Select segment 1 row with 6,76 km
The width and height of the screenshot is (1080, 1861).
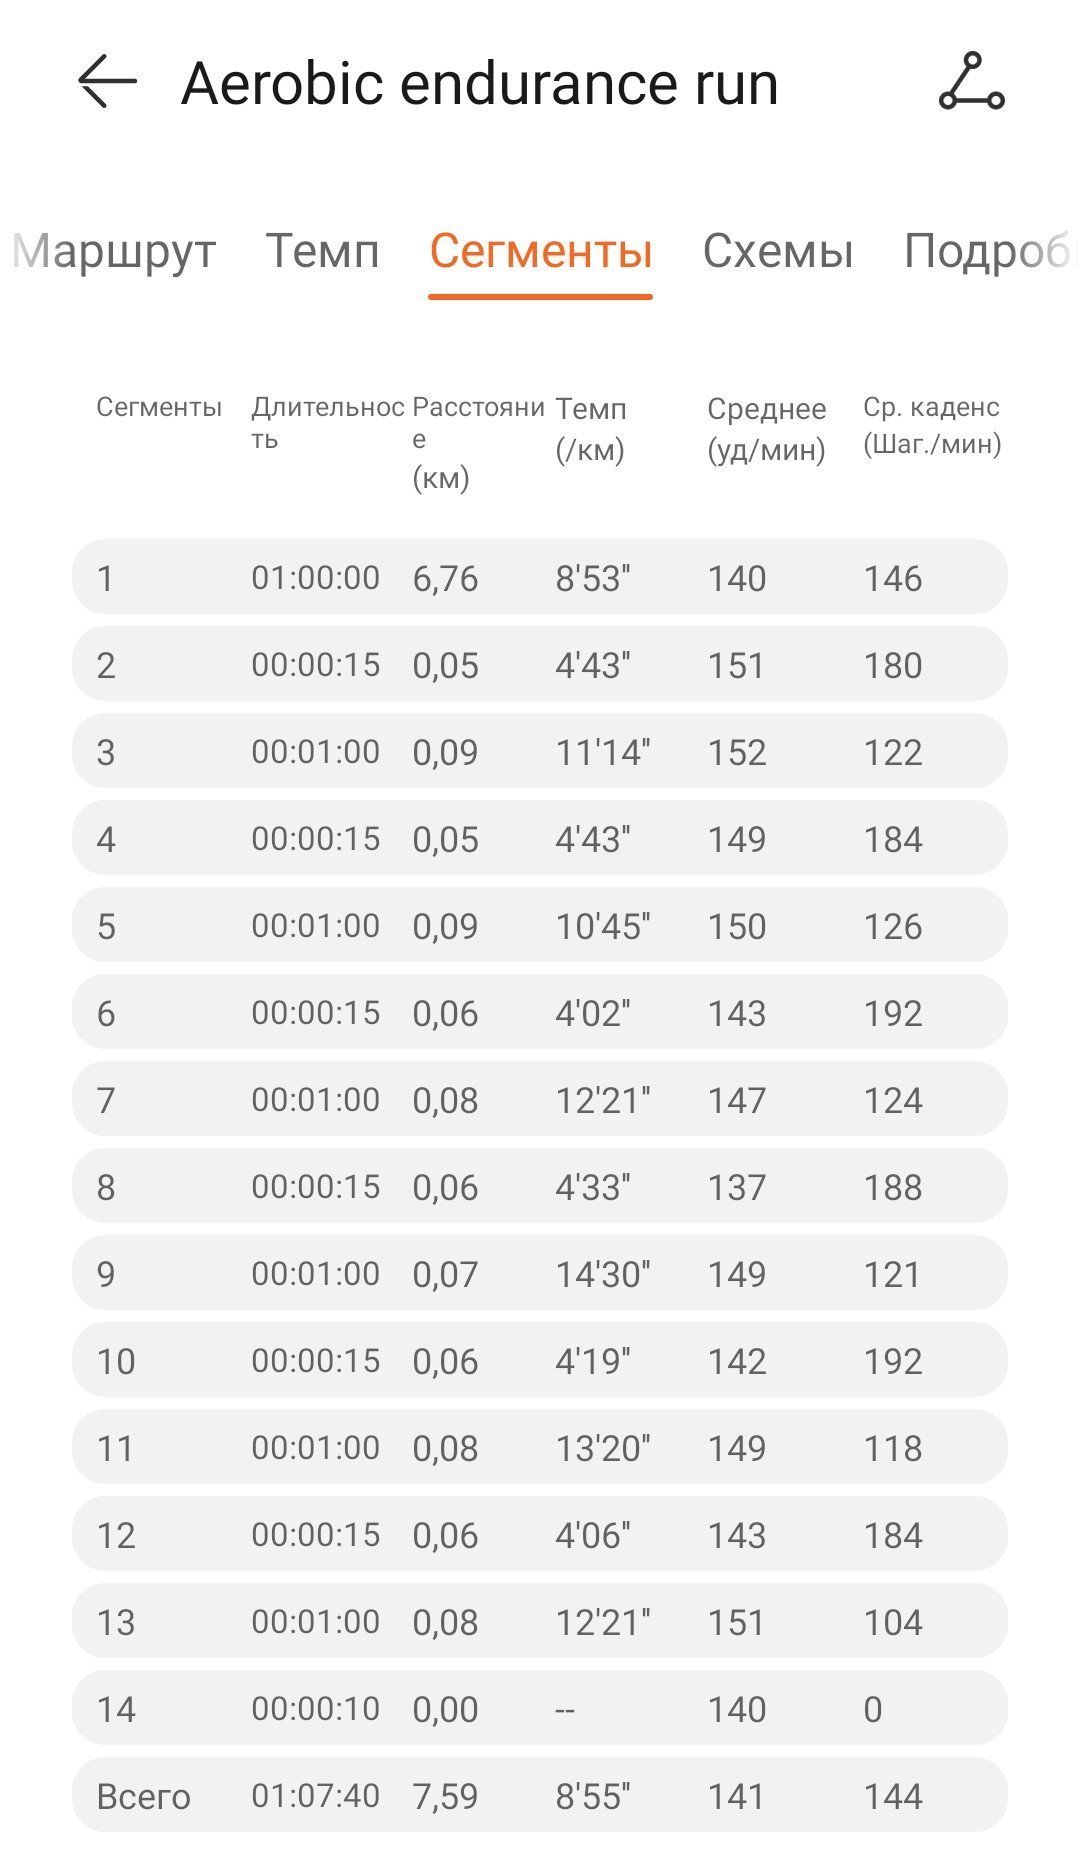point(540,577)
